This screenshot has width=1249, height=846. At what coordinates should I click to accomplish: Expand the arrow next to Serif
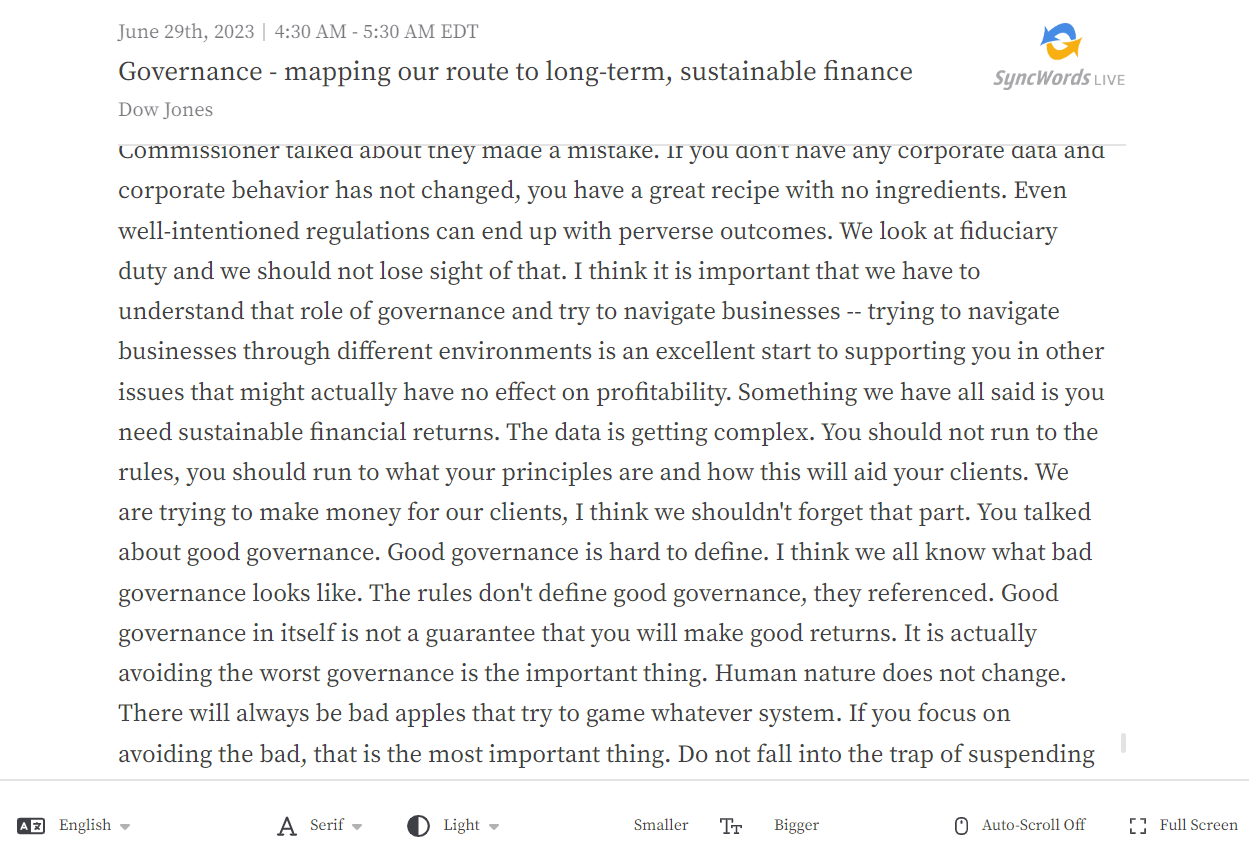357,827
